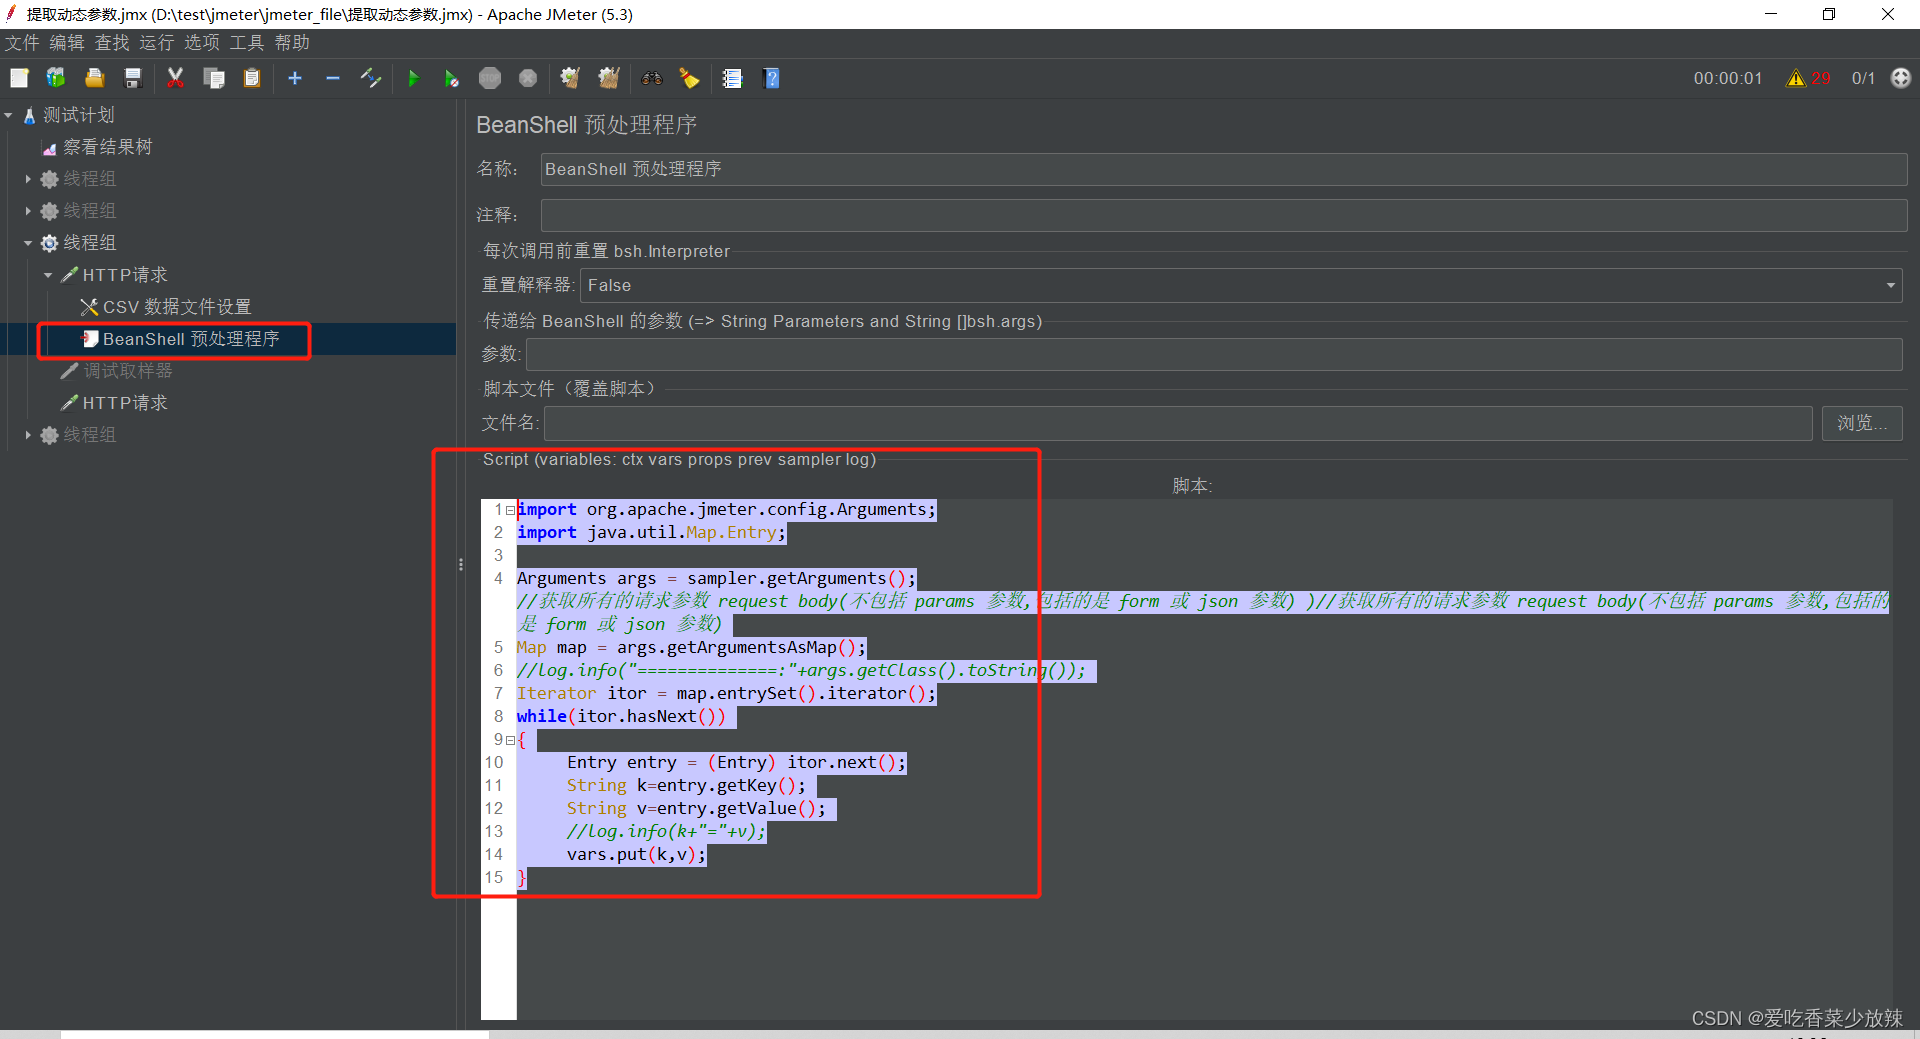Create a new test plan with New icon
Screen dimensions: 1920x1039
click(x=19, y=78)
